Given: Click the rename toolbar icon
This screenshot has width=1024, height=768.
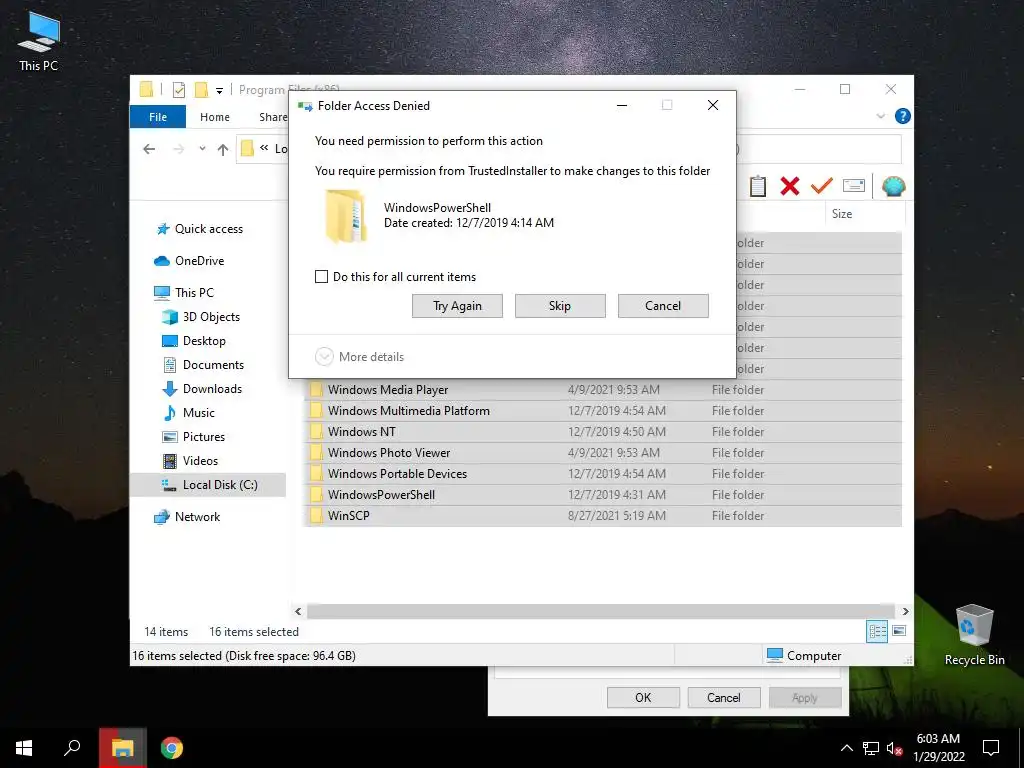Looking at the screenshot, I should [854, 186].
